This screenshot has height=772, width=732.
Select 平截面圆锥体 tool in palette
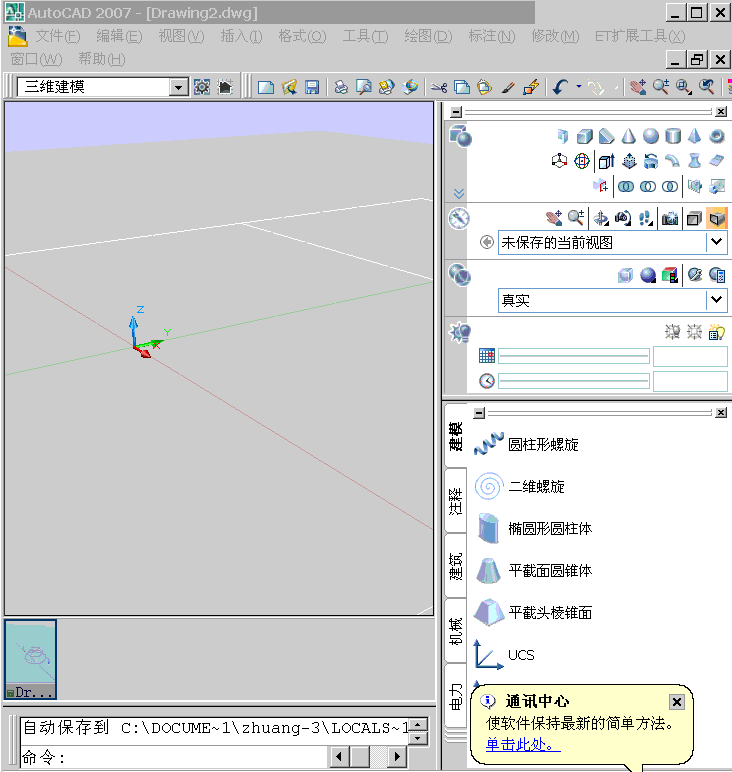(x=533, y=571)
